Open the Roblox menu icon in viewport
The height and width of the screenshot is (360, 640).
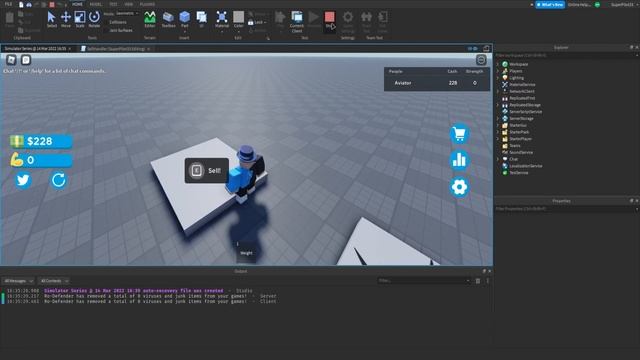point(11,60)
